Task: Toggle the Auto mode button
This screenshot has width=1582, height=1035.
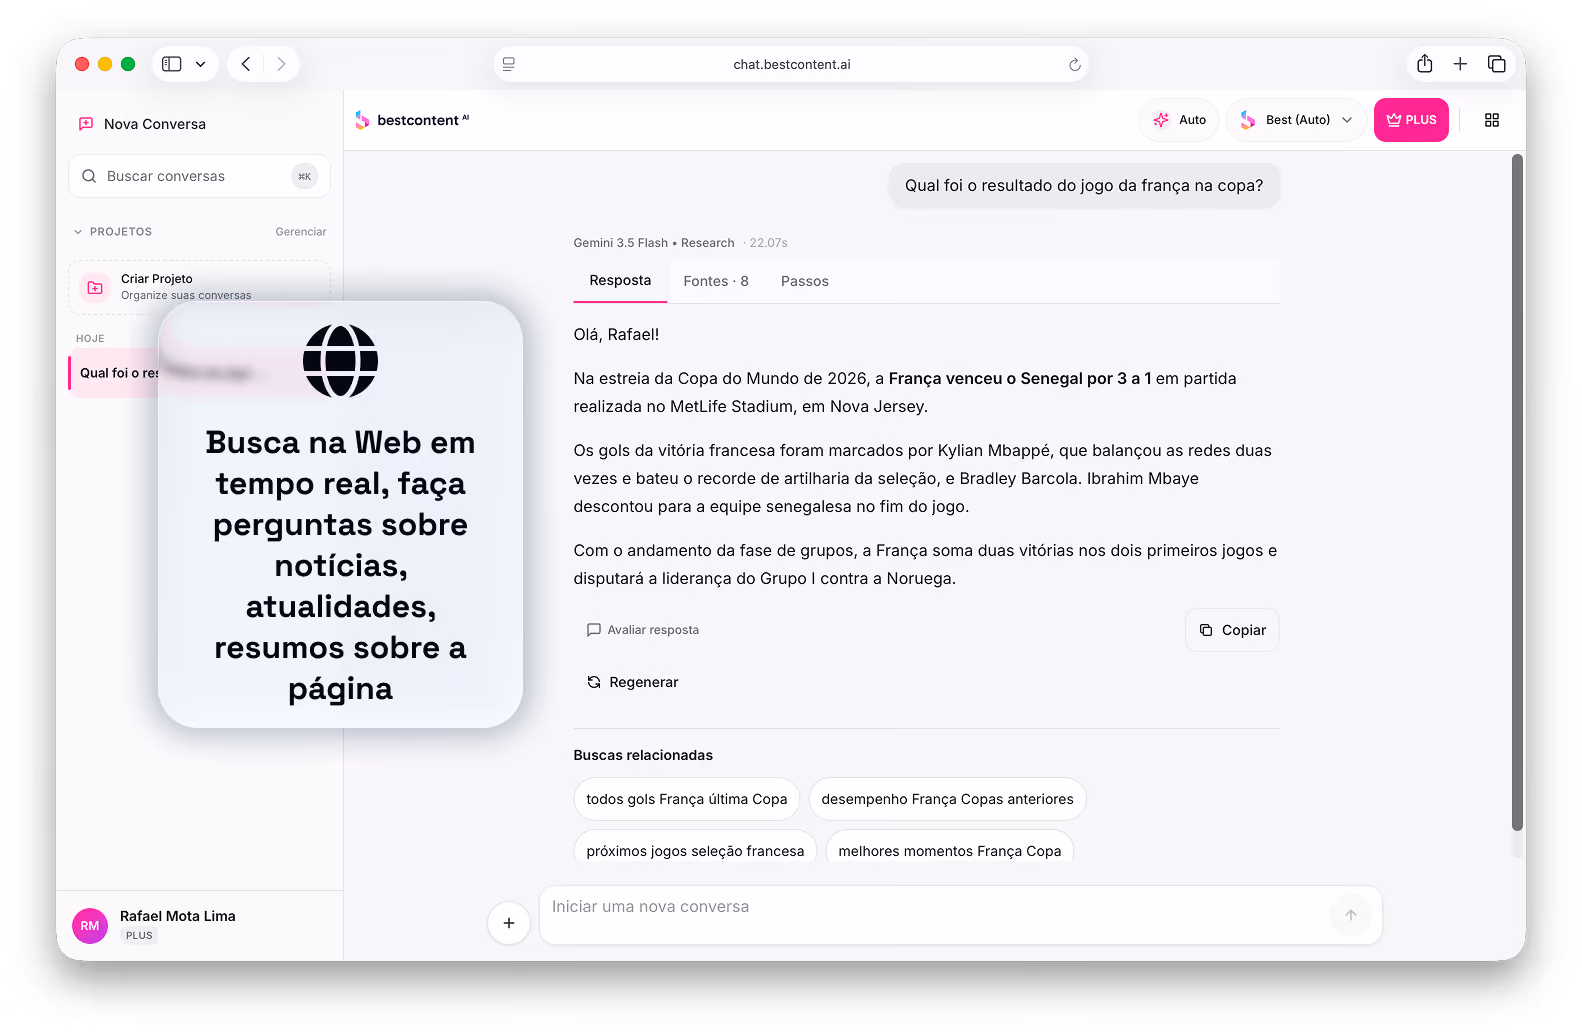Action: (1179, 120)
